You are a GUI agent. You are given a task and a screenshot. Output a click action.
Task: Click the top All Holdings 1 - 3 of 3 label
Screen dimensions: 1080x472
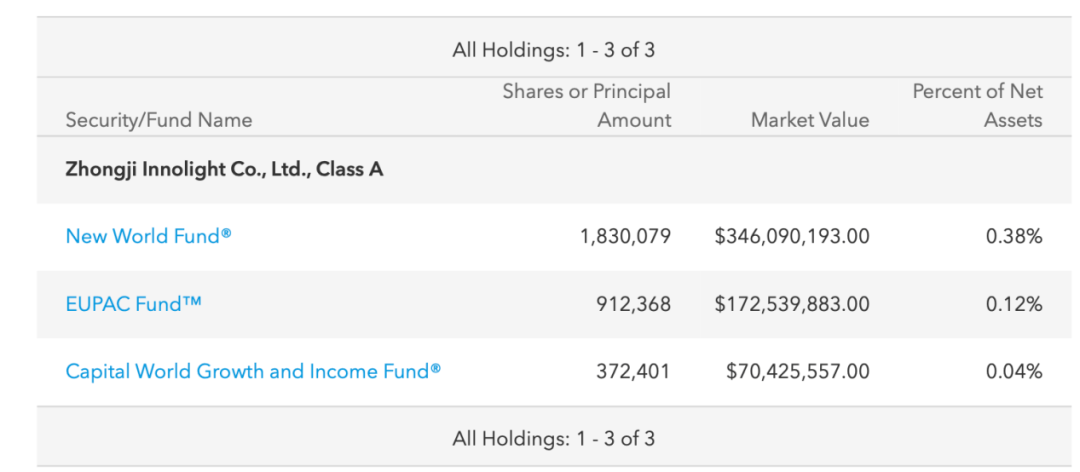tap(553, 50)
